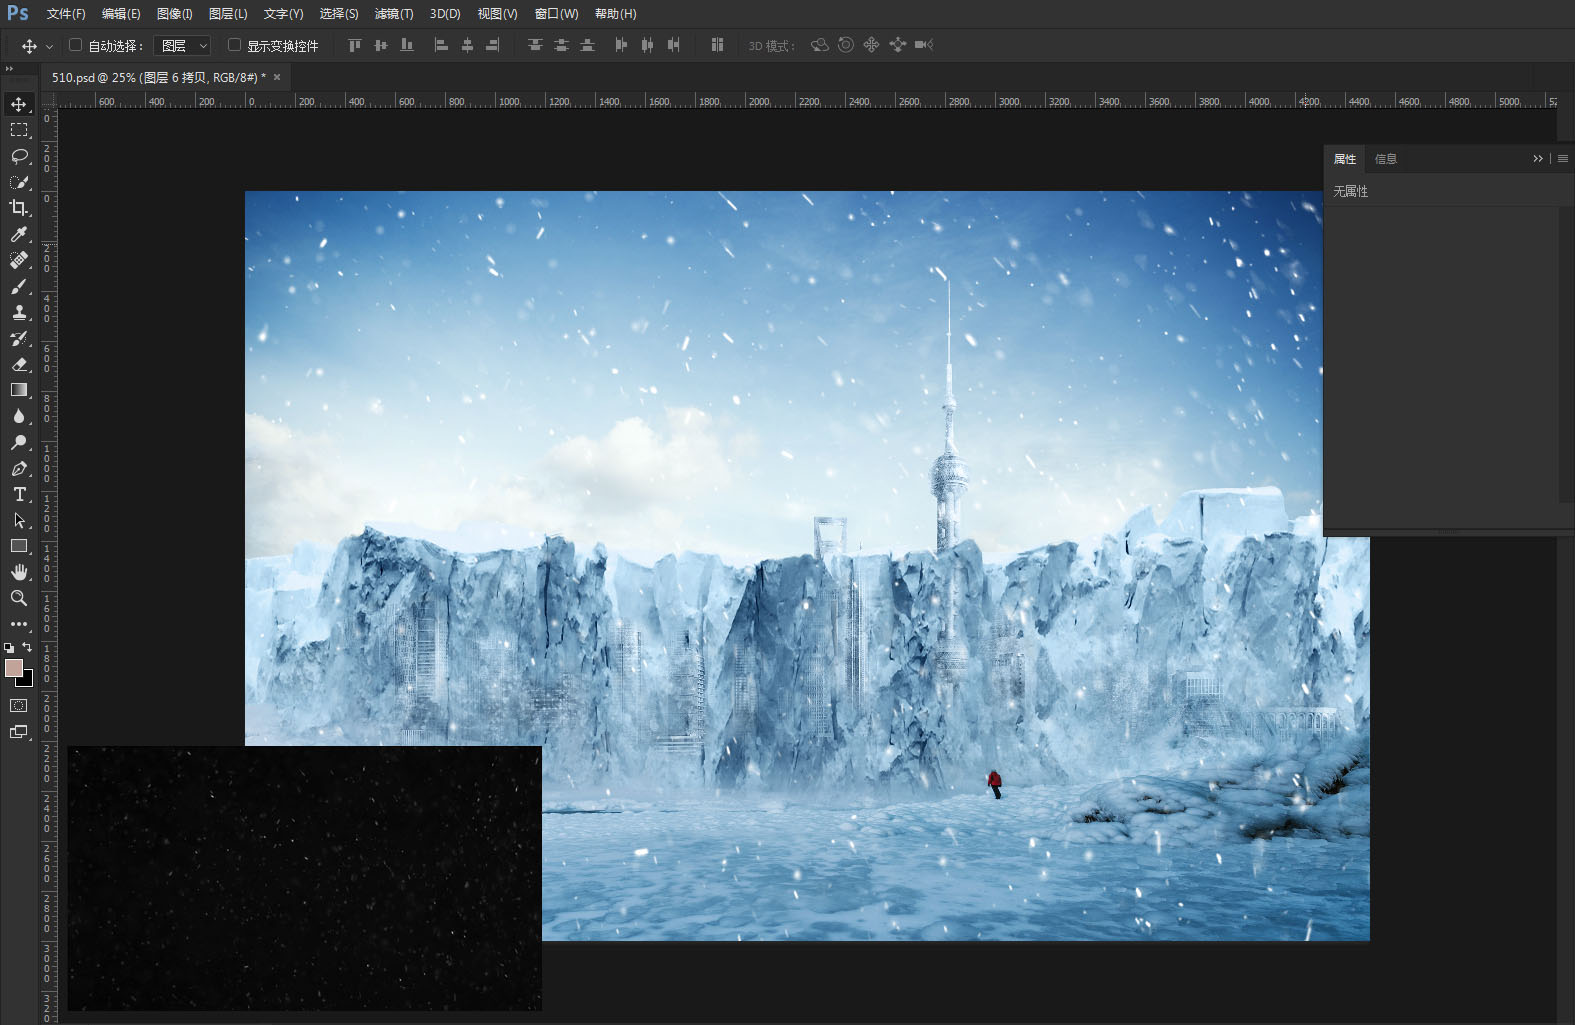The image size is (1575, 1025).
Task: Open the 图层 auto-select dropdown
Action: 182,46
